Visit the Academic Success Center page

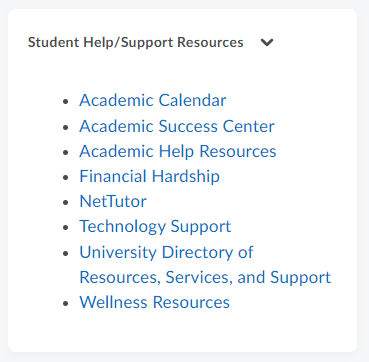click(x=177, y=126)
